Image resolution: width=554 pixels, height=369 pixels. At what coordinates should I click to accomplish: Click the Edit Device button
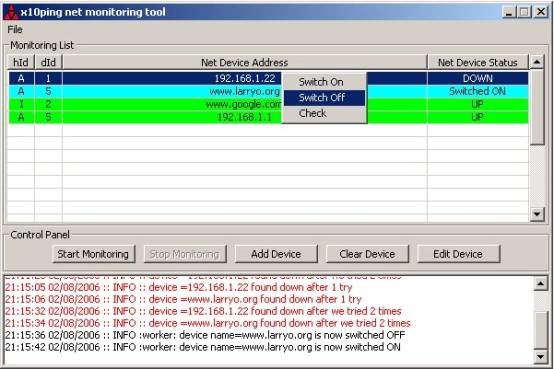458,254
